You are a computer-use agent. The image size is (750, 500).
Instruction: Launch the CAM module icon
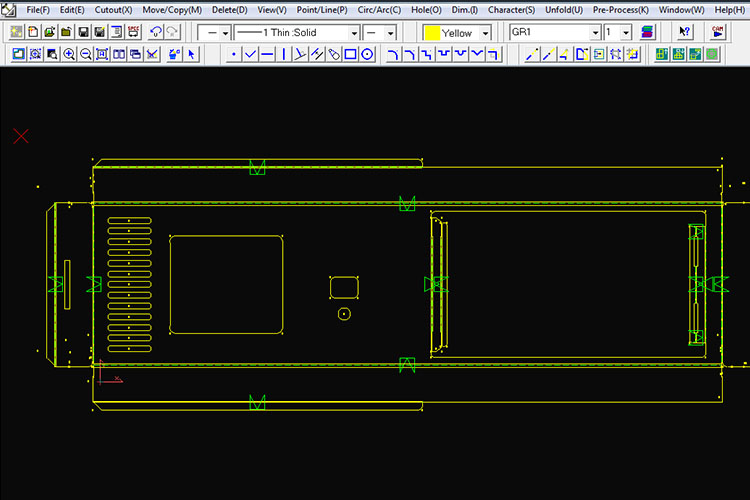coord(717,33)
